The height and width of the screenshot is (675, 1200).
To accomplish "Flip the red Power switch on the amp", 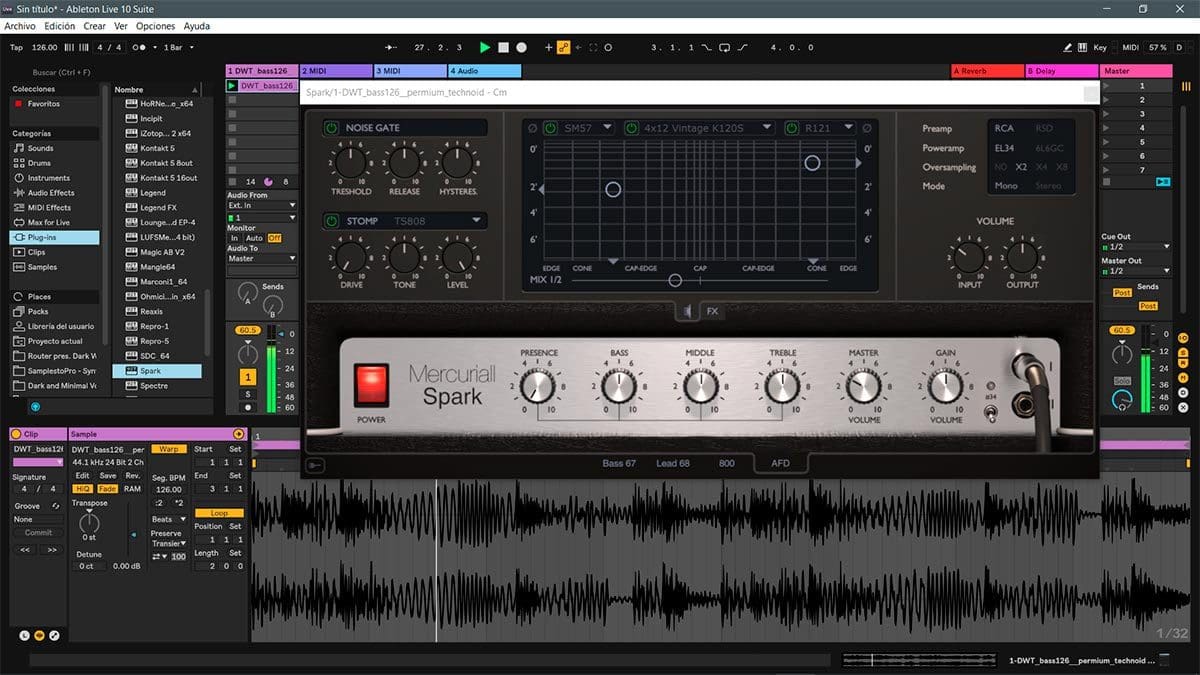I will [x=371, y=385].
